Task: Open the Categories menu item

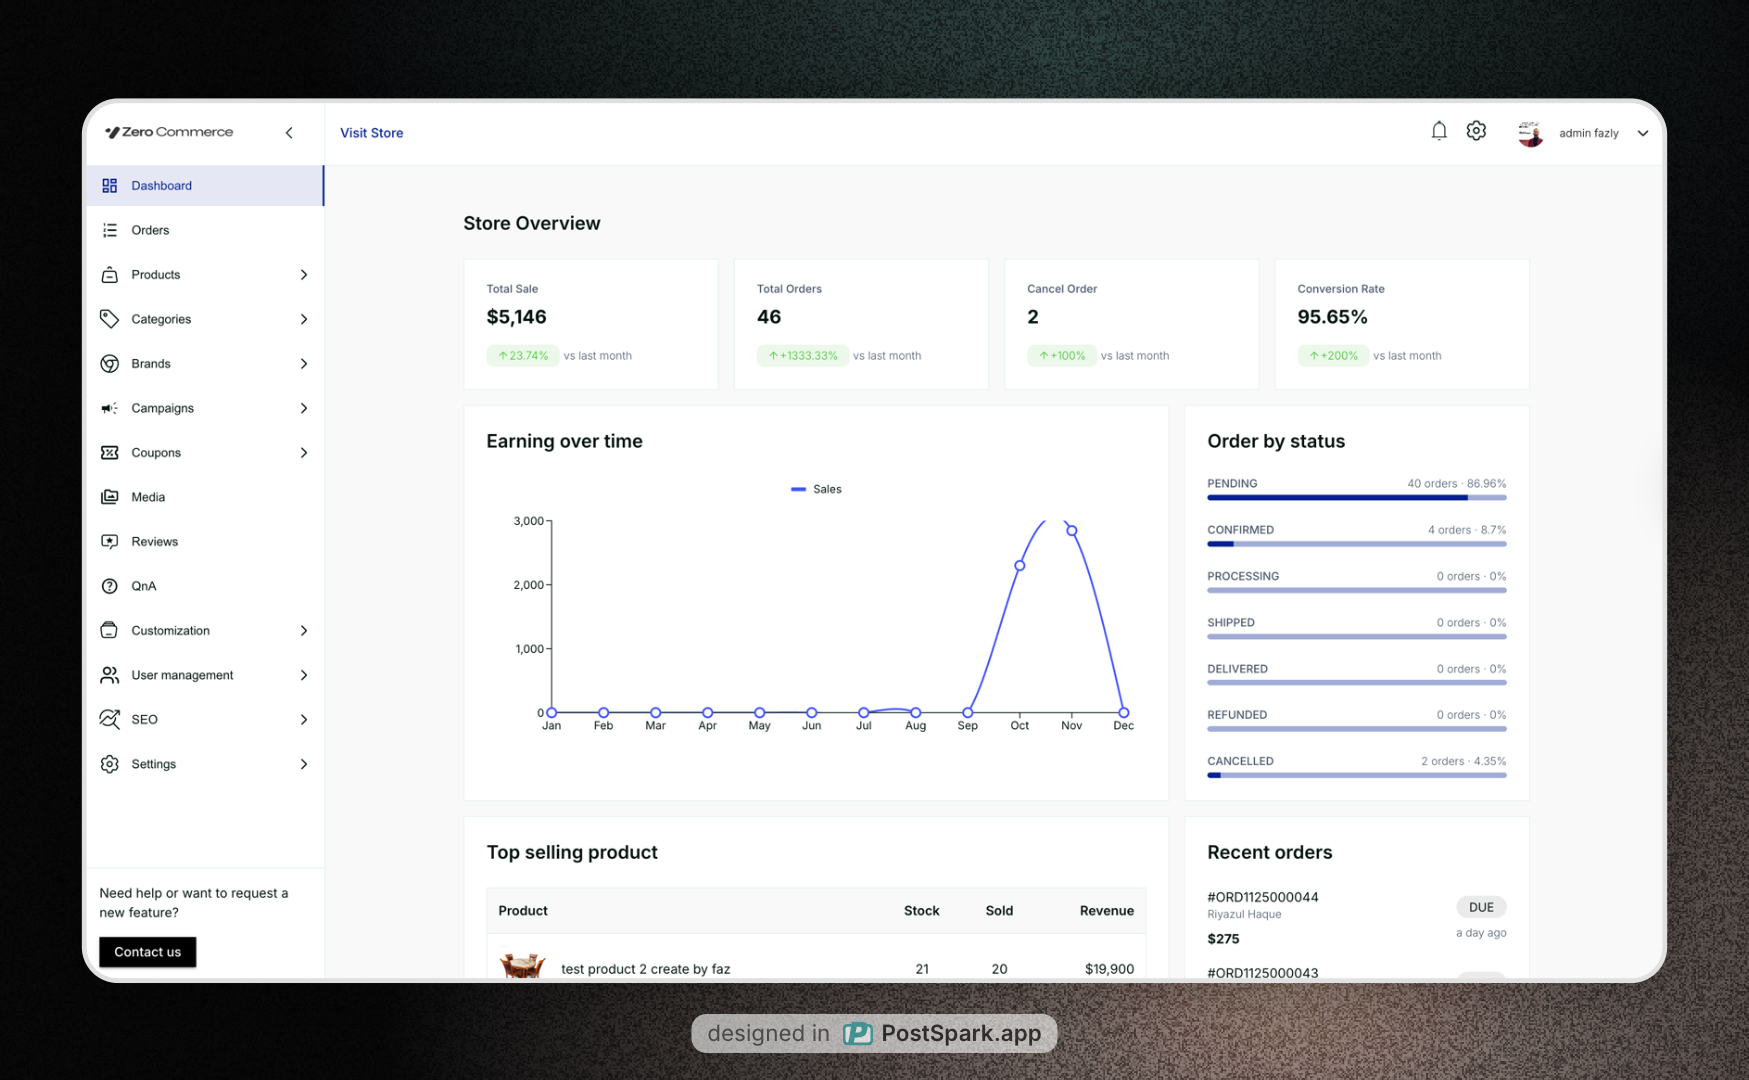Action: [161, 319]
